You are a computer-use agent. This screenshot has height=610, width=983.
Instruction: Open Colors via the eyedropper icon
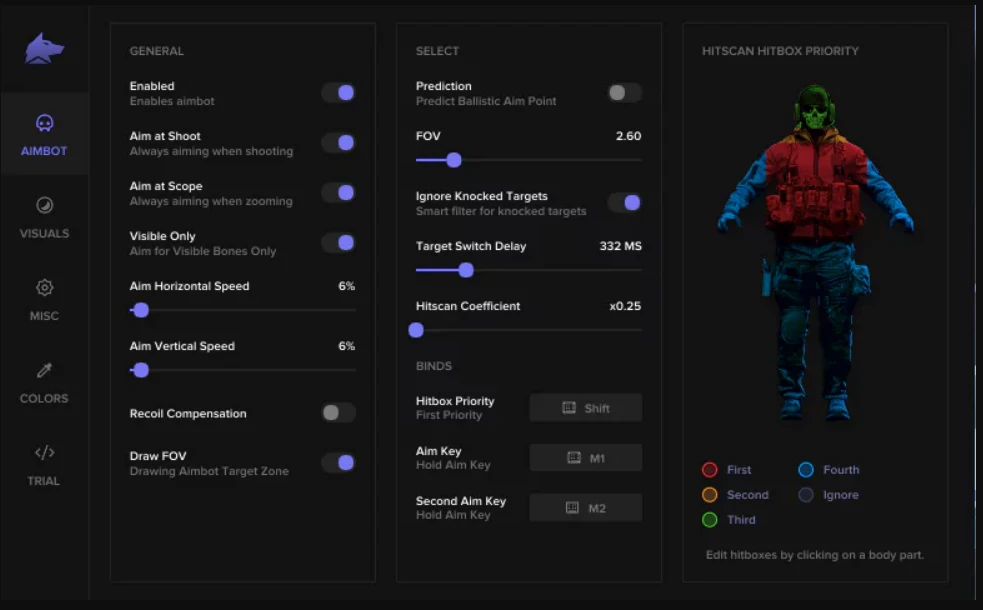(x=44, y=371)
